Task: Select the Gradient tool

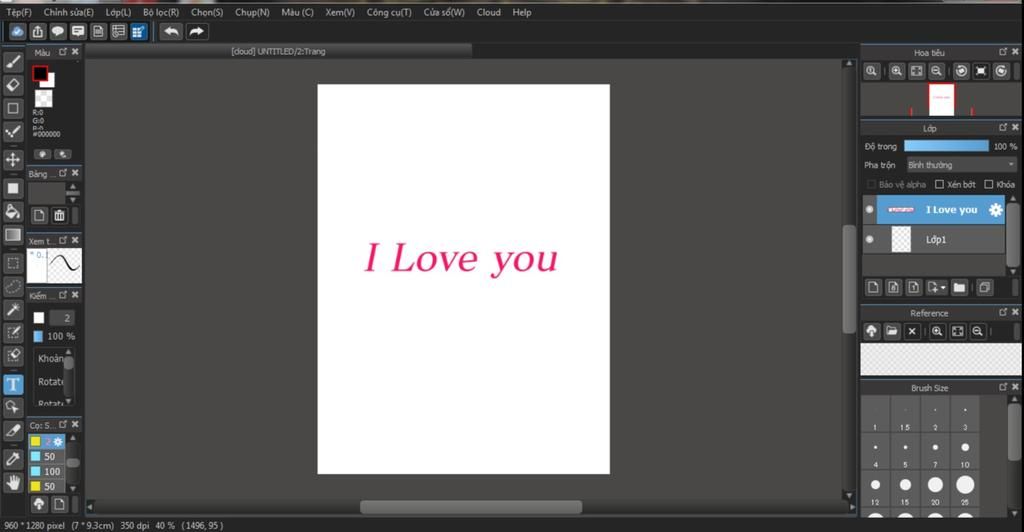Action: 13,235
